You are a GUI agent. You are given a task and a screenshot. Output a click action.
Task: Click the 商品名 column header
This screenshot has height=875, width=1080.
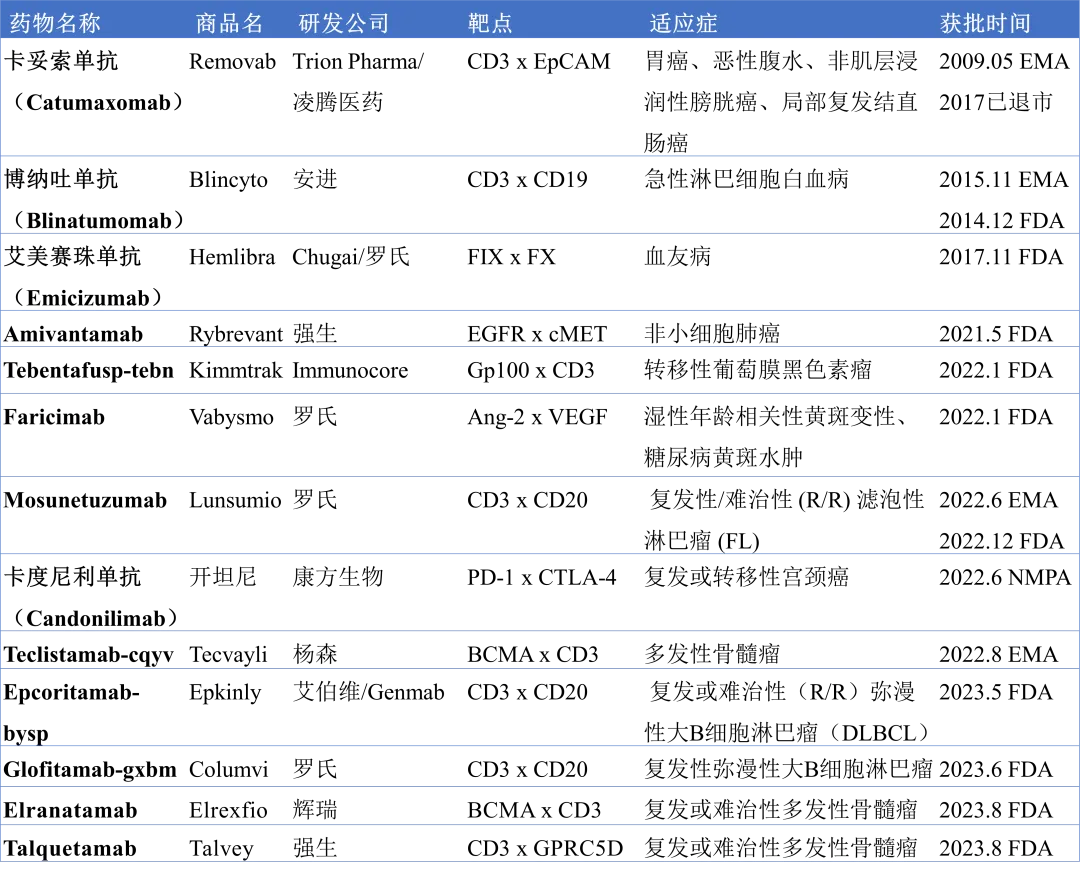(229, 23)
